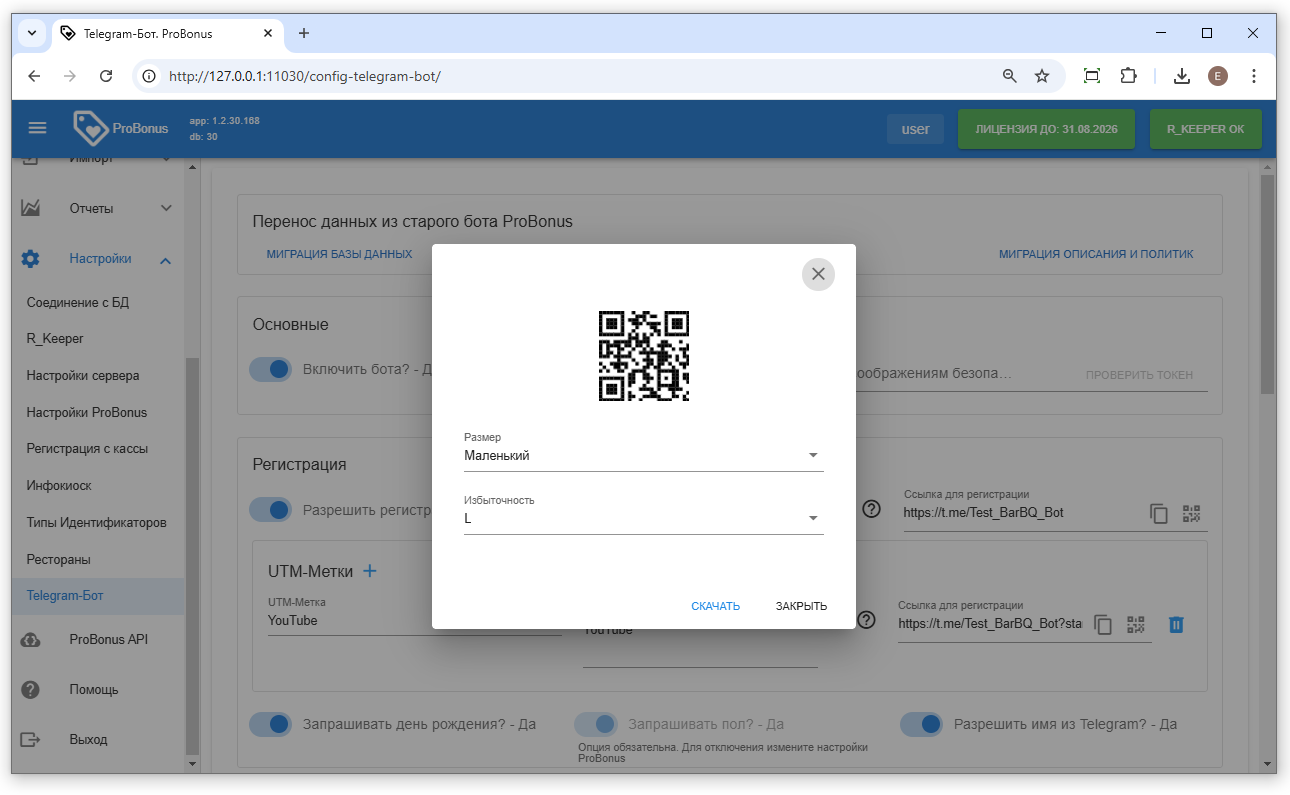Click ПРОВЕРИТЬ ТОКЕН button

(1139, 375)
